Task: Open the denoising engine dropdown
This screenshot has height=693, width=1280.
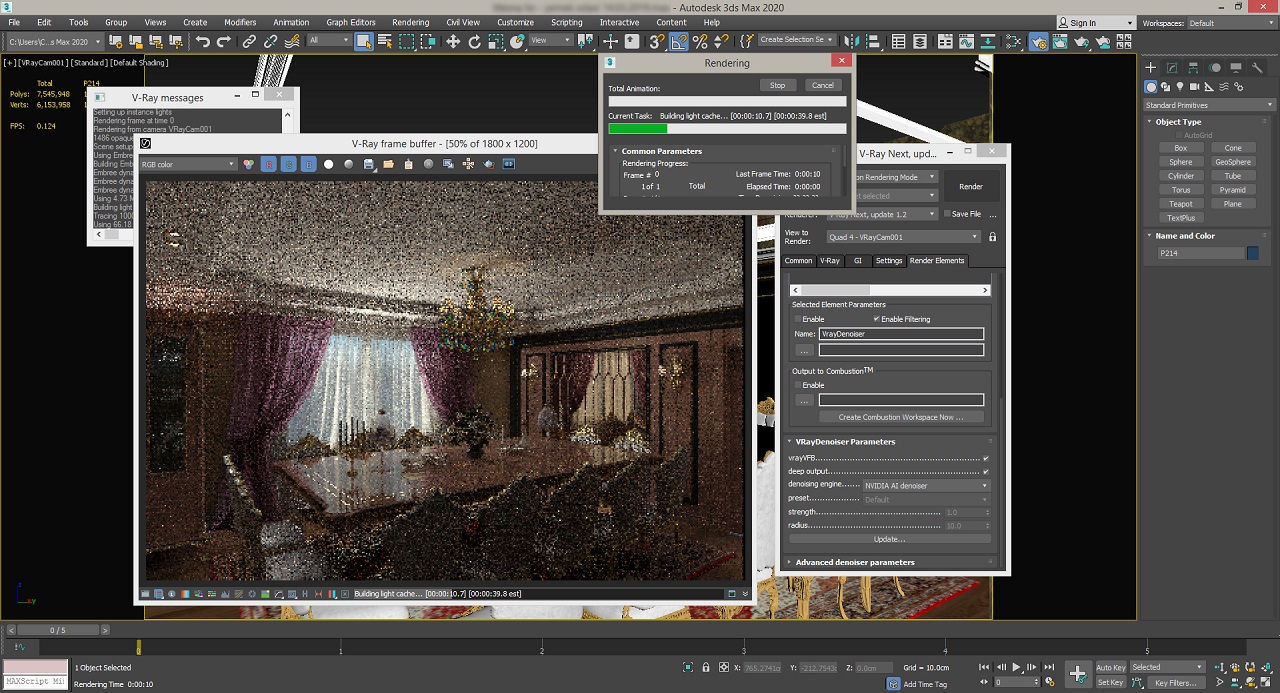Action: click(925, 485)
